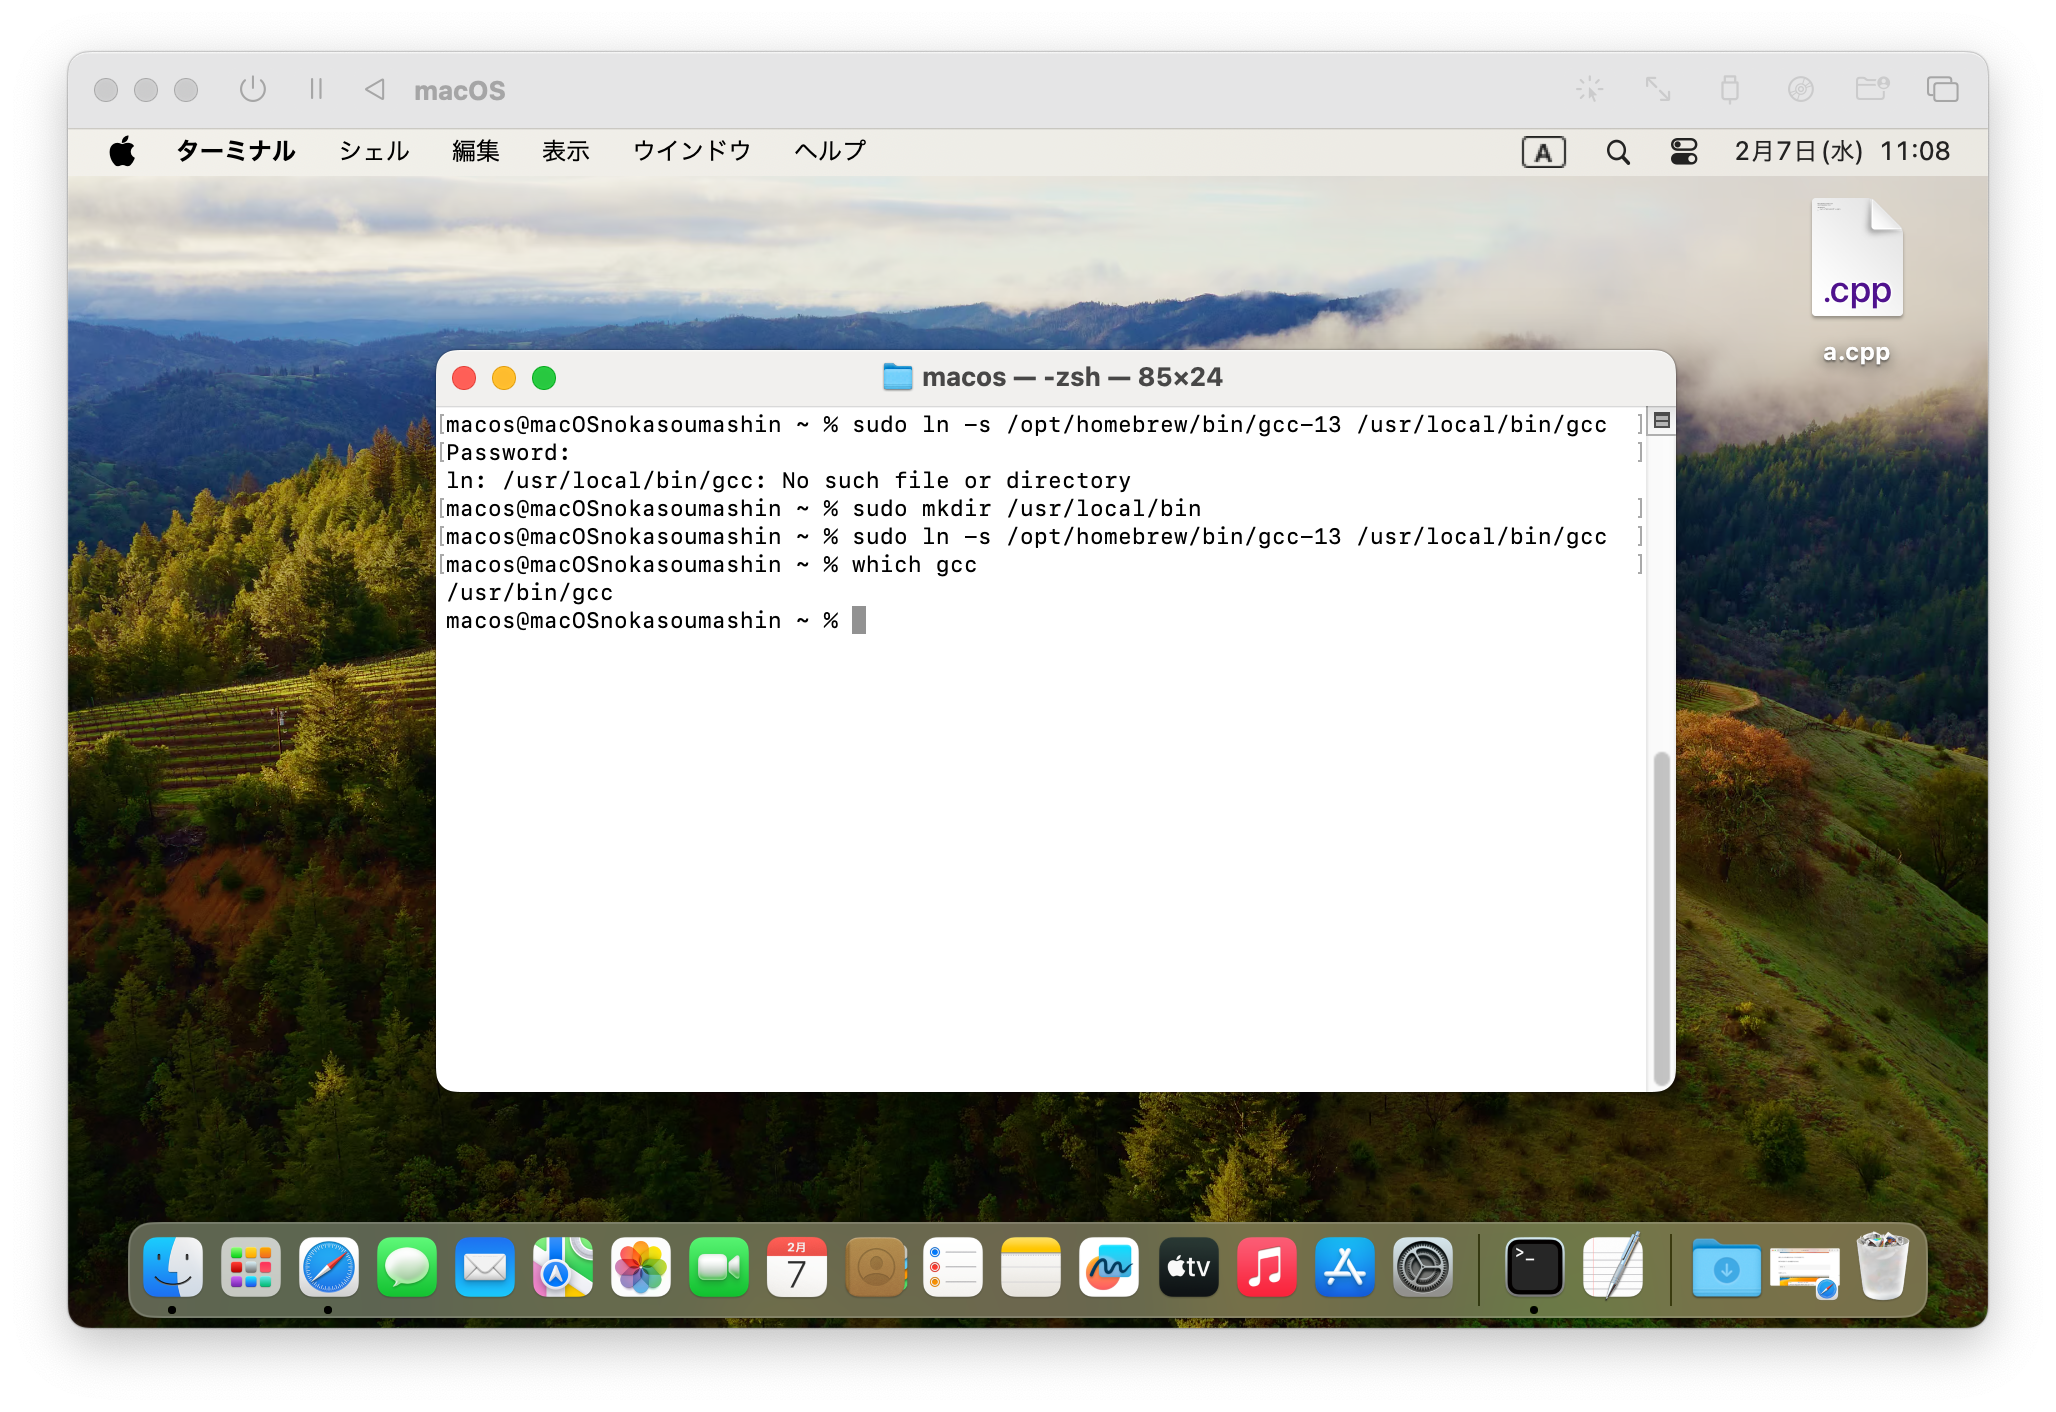Open the App Store icon

coord(1345,1267)
